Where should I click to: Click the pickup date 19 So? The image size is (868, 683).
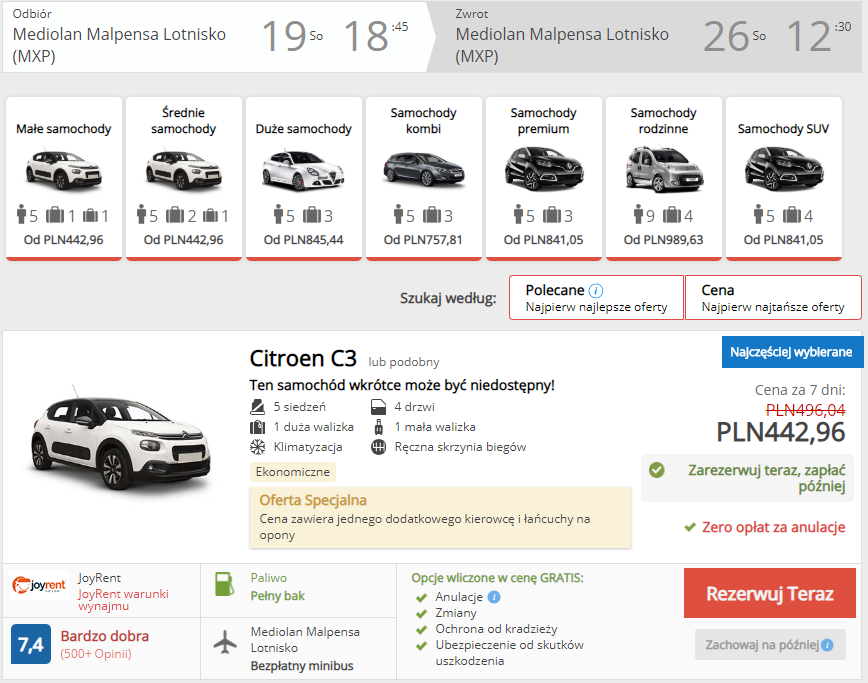pos(292,36)
